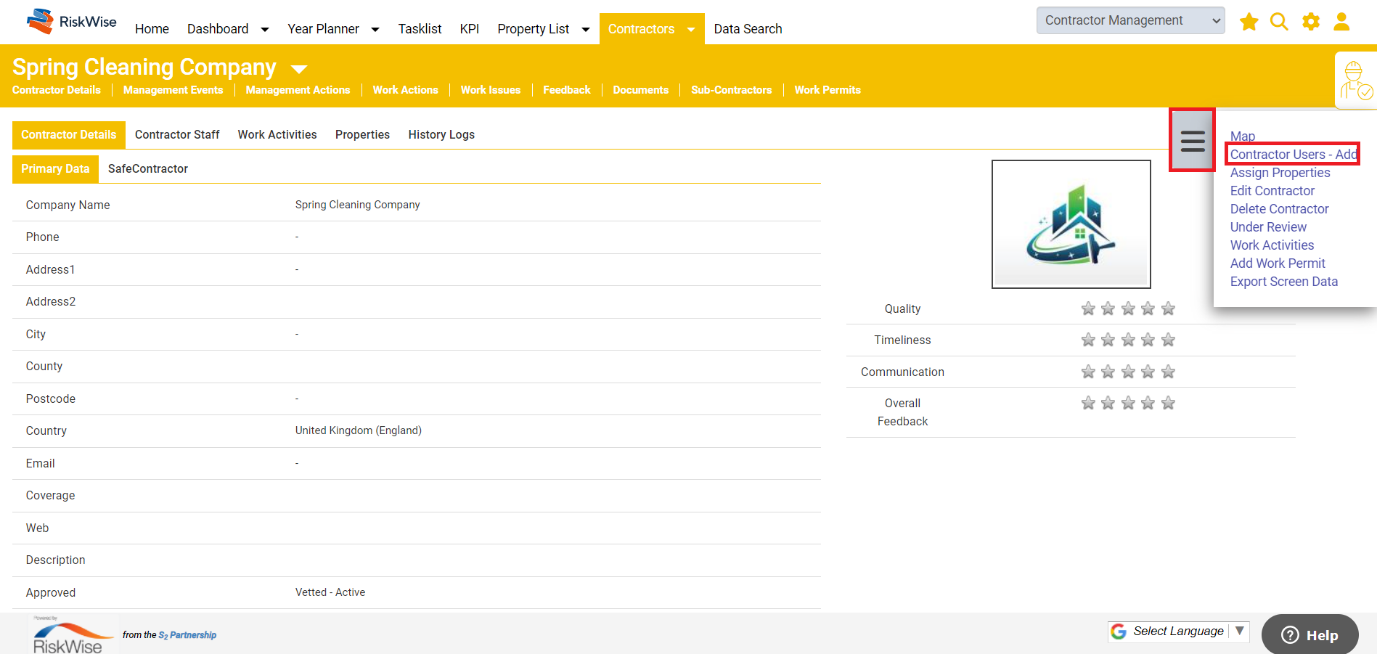Give five stars for Quality rating
Screen dimensions: 1377x654
[1168, 308]
